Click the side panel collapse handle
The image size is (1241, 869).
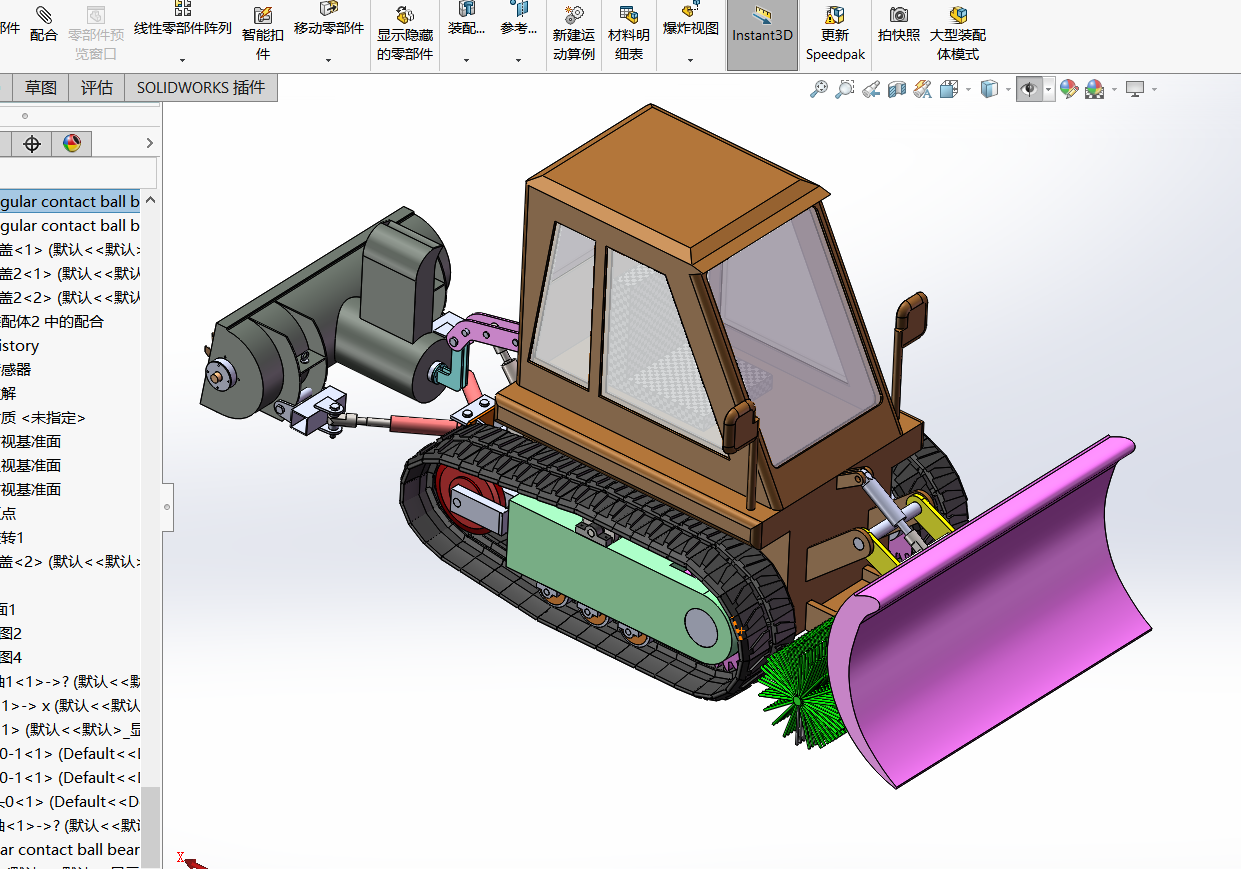(x=167, y=507)
